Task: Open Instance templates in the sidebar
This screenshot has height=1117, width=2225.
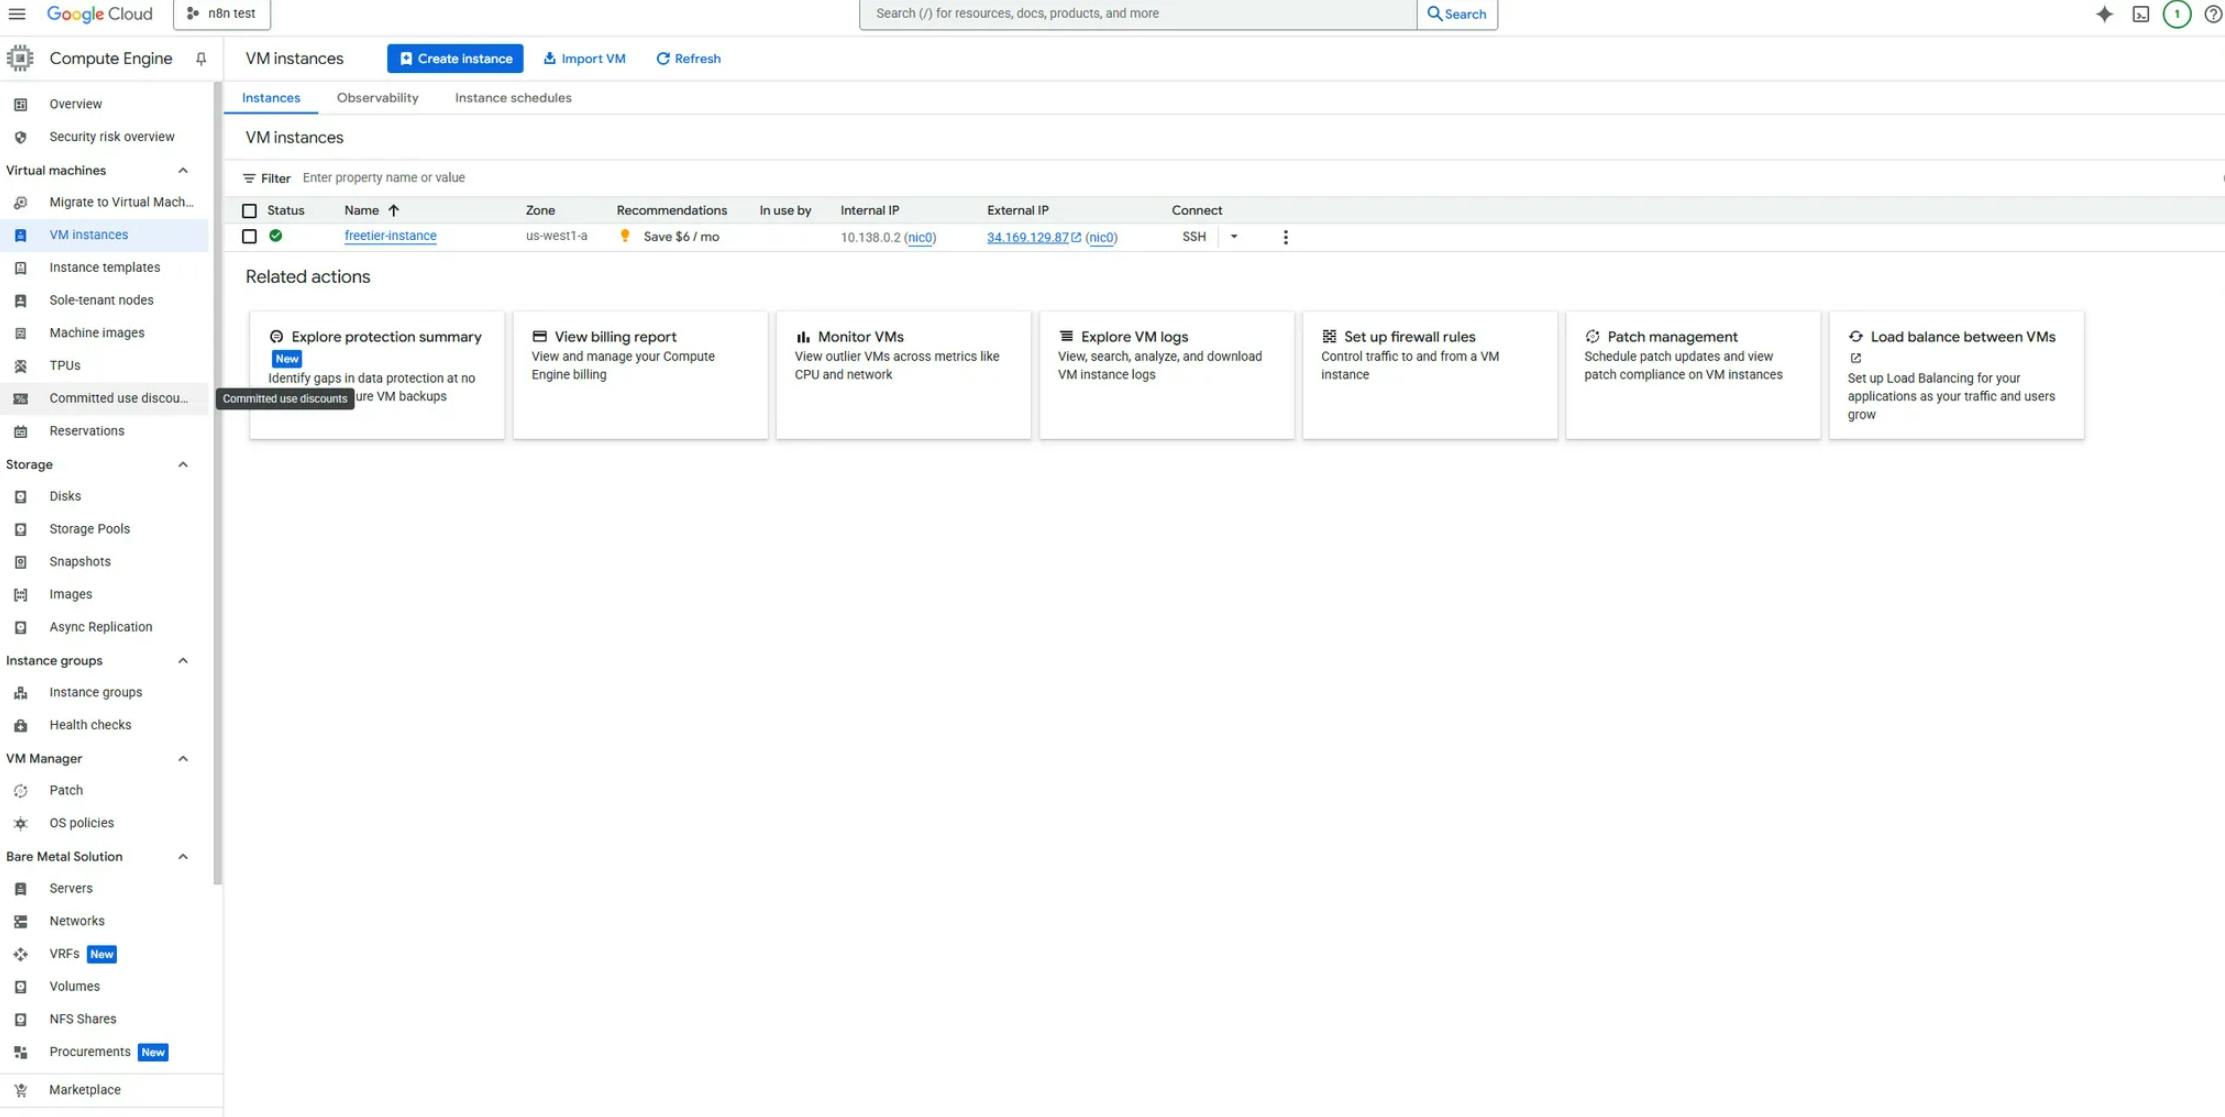Action: click(x=104, y=268)
